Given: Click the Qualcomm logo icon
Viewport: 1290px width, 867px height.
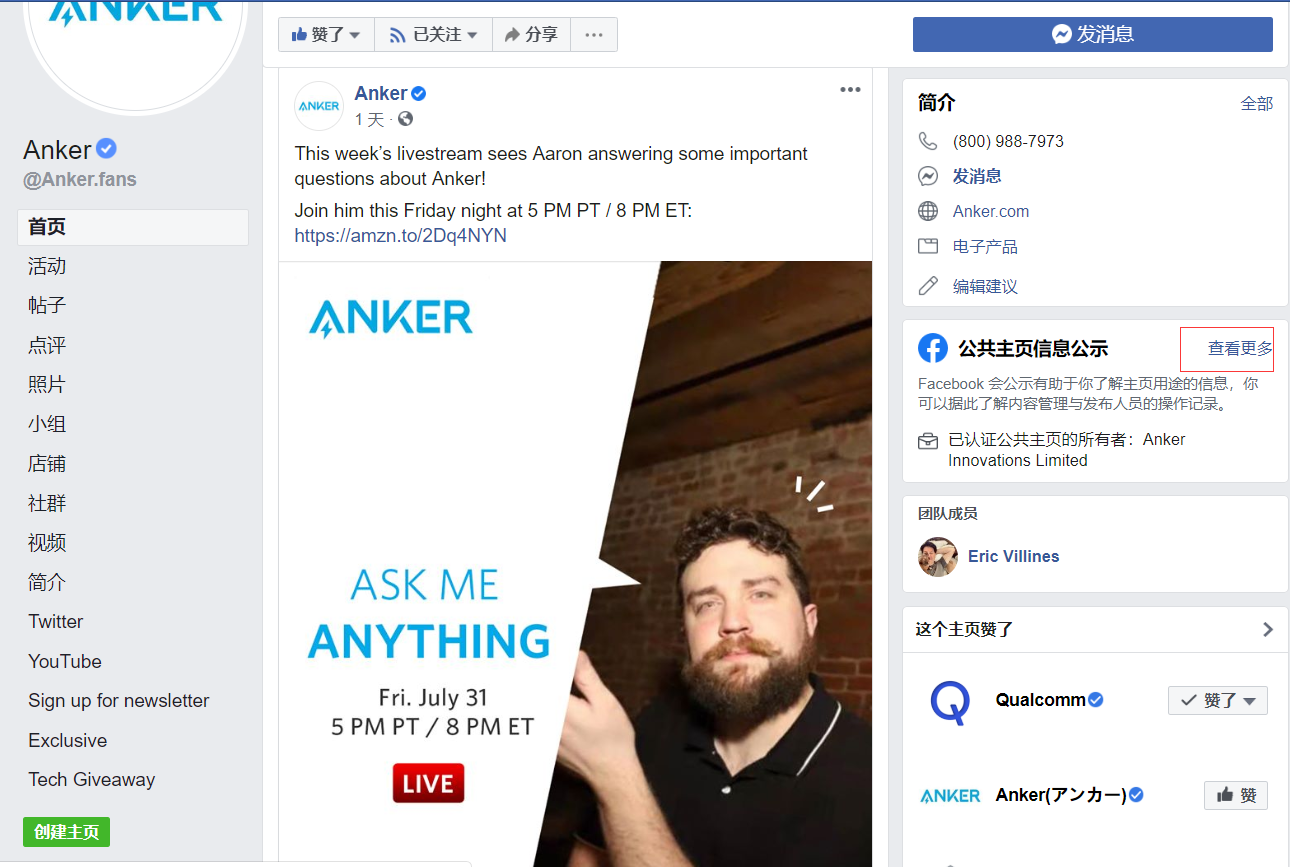Looking at the screenshot, I should pos(949,703).
